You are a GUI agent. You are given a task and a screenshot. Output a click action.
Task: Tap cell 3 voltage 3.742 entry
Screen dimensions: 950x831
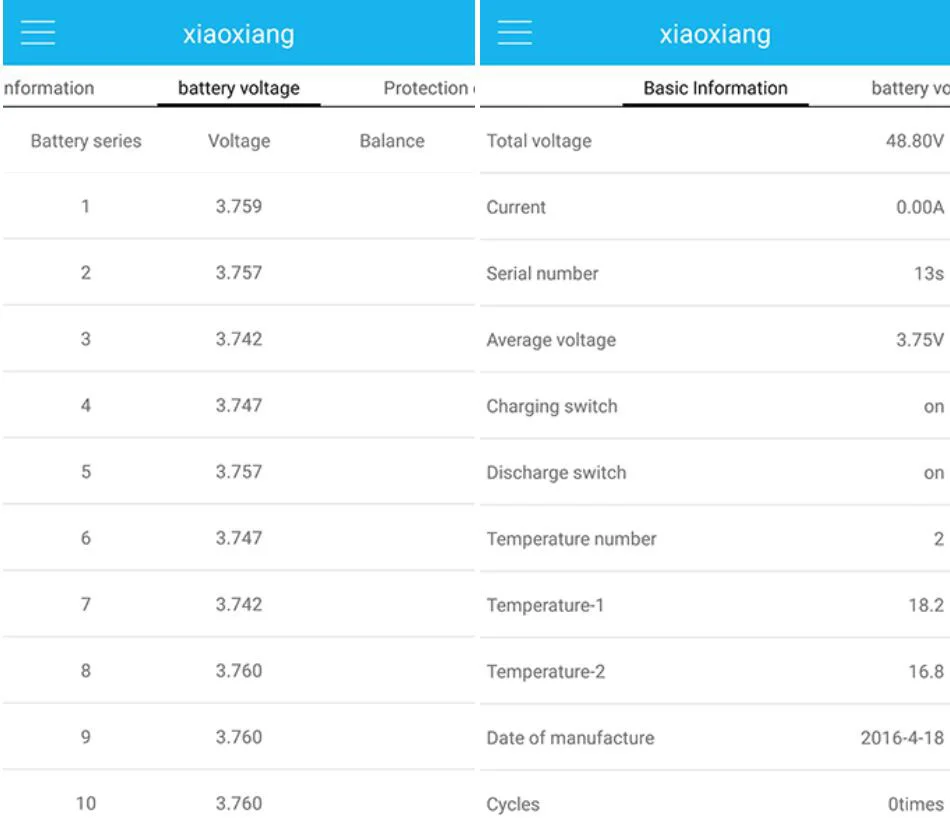click(x=239, y=339)
